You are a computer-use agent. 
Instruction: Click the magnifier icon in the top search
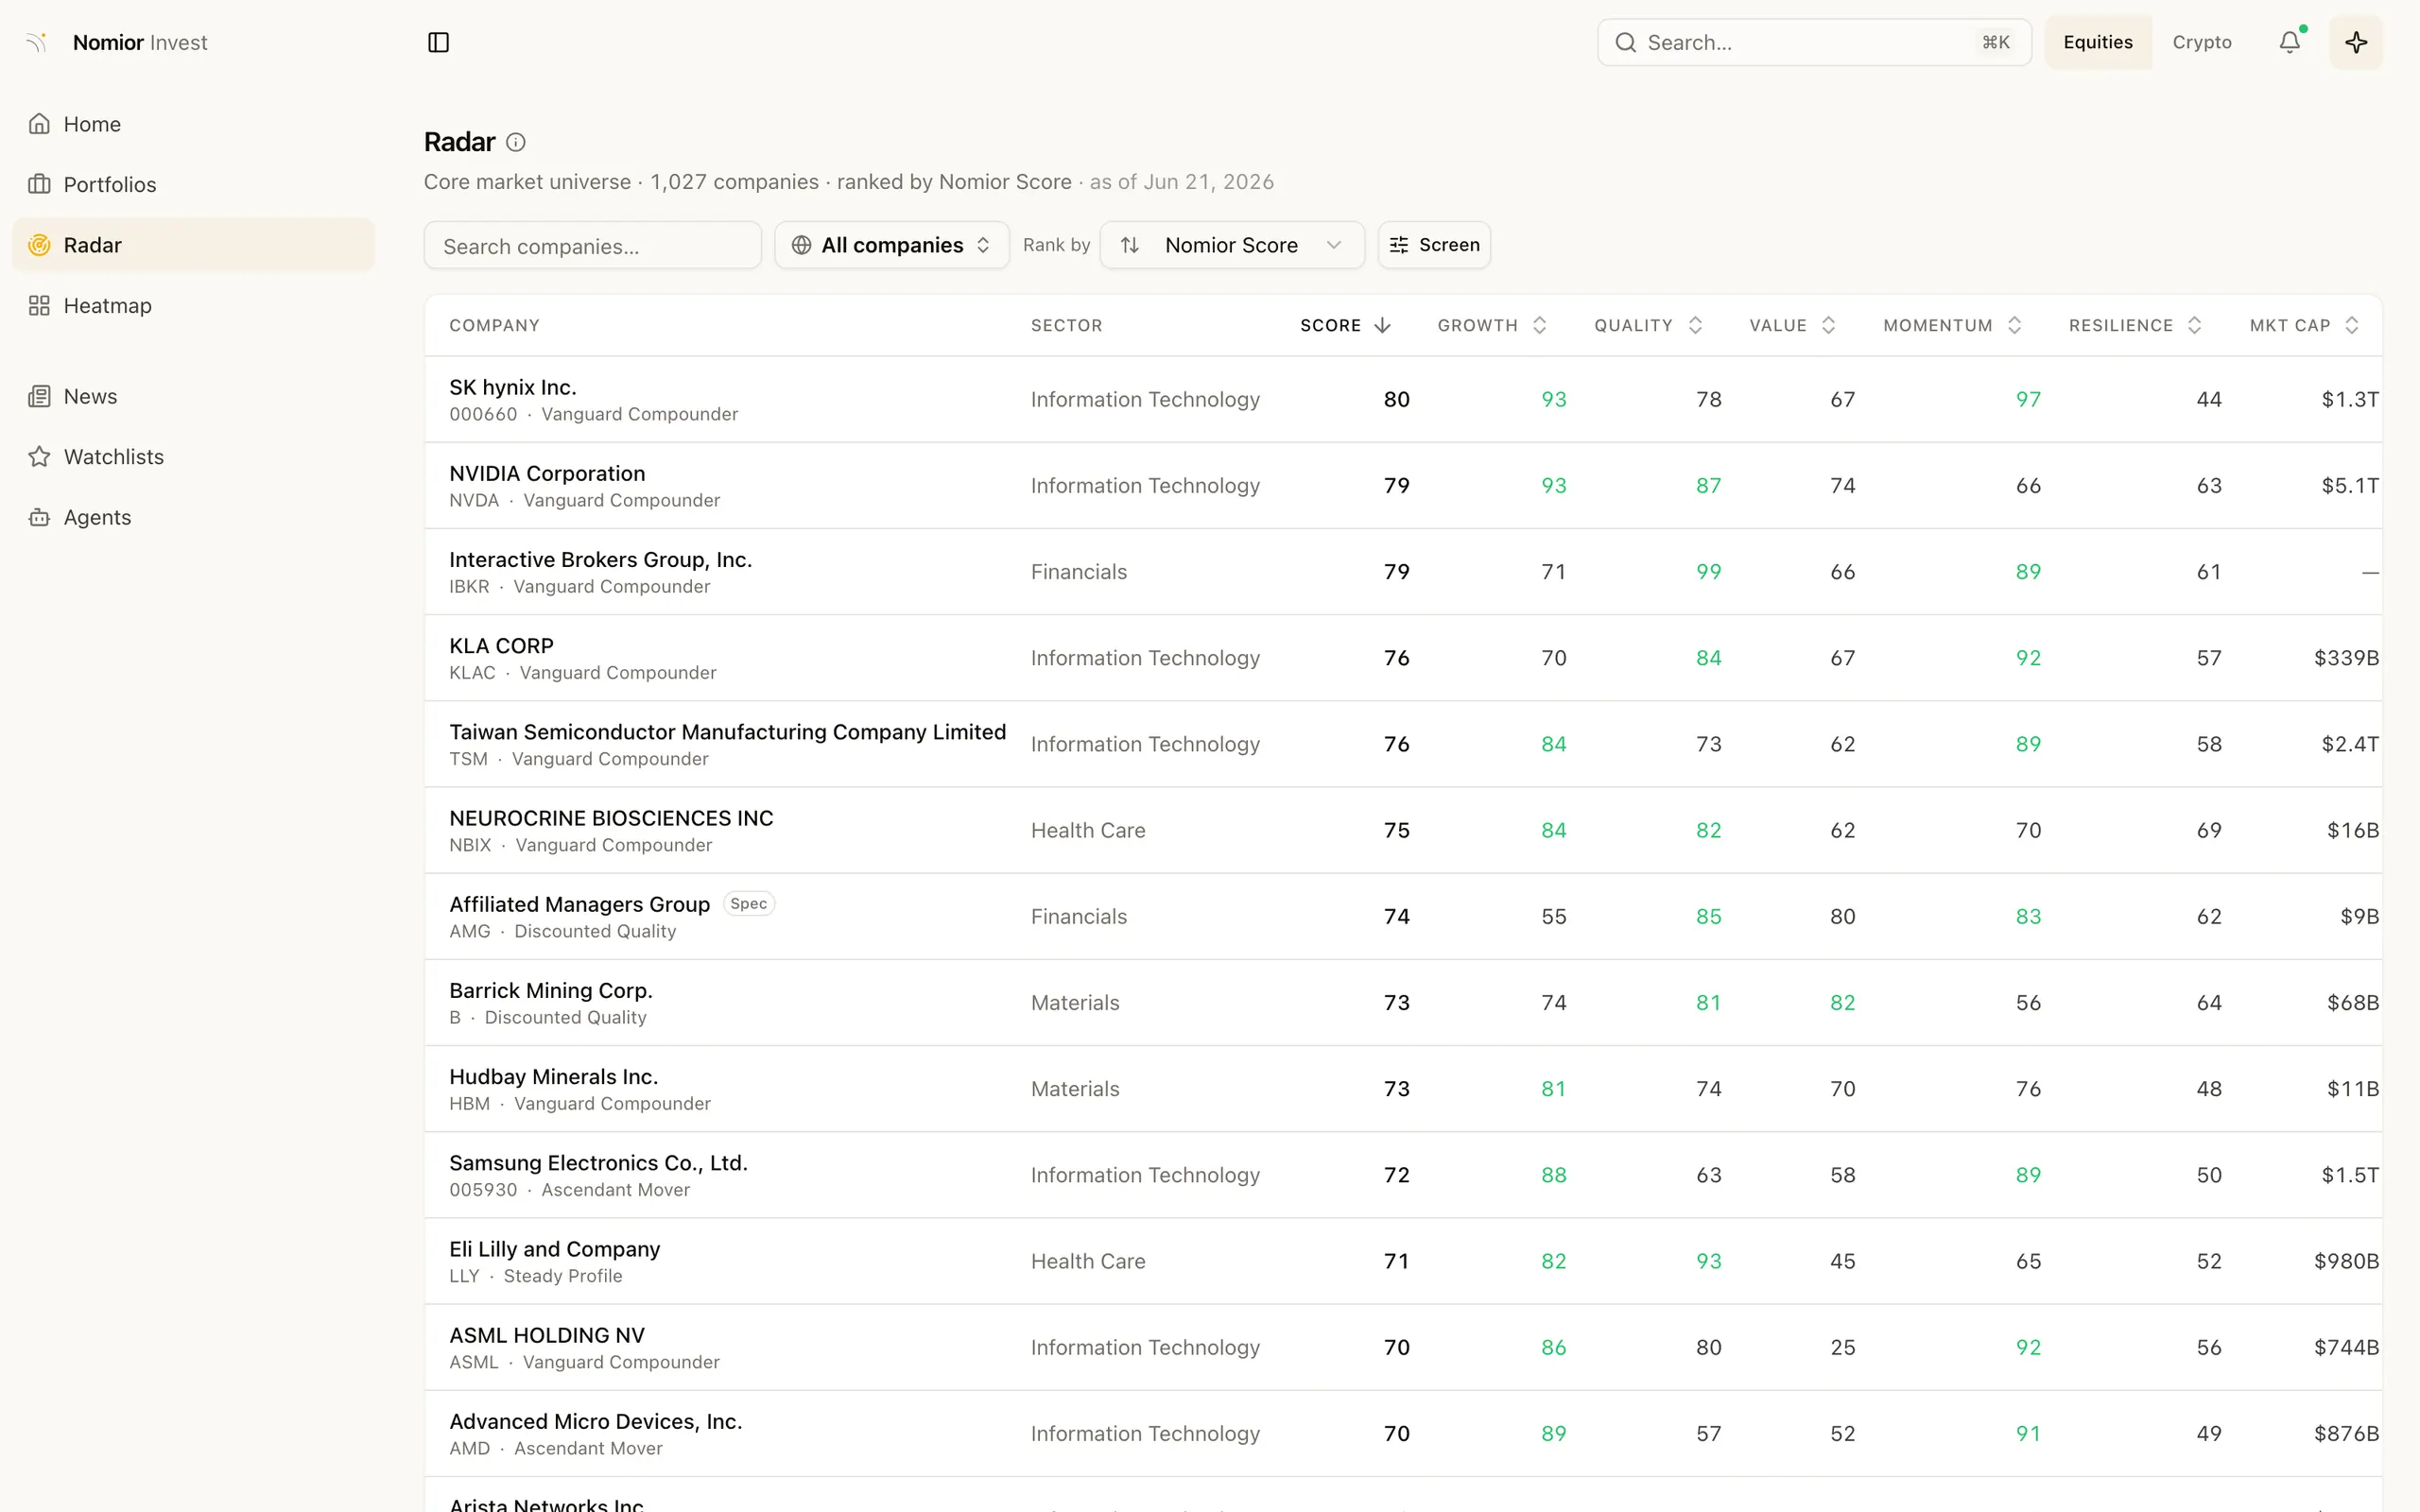(x=1626, y=42)
